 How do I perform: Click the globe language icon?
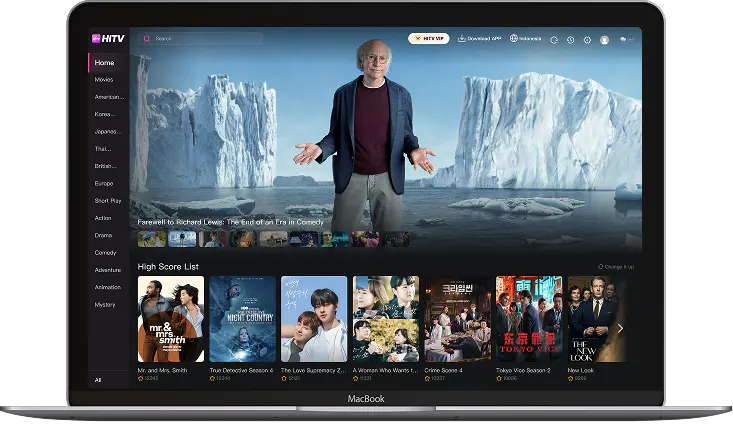514,38
